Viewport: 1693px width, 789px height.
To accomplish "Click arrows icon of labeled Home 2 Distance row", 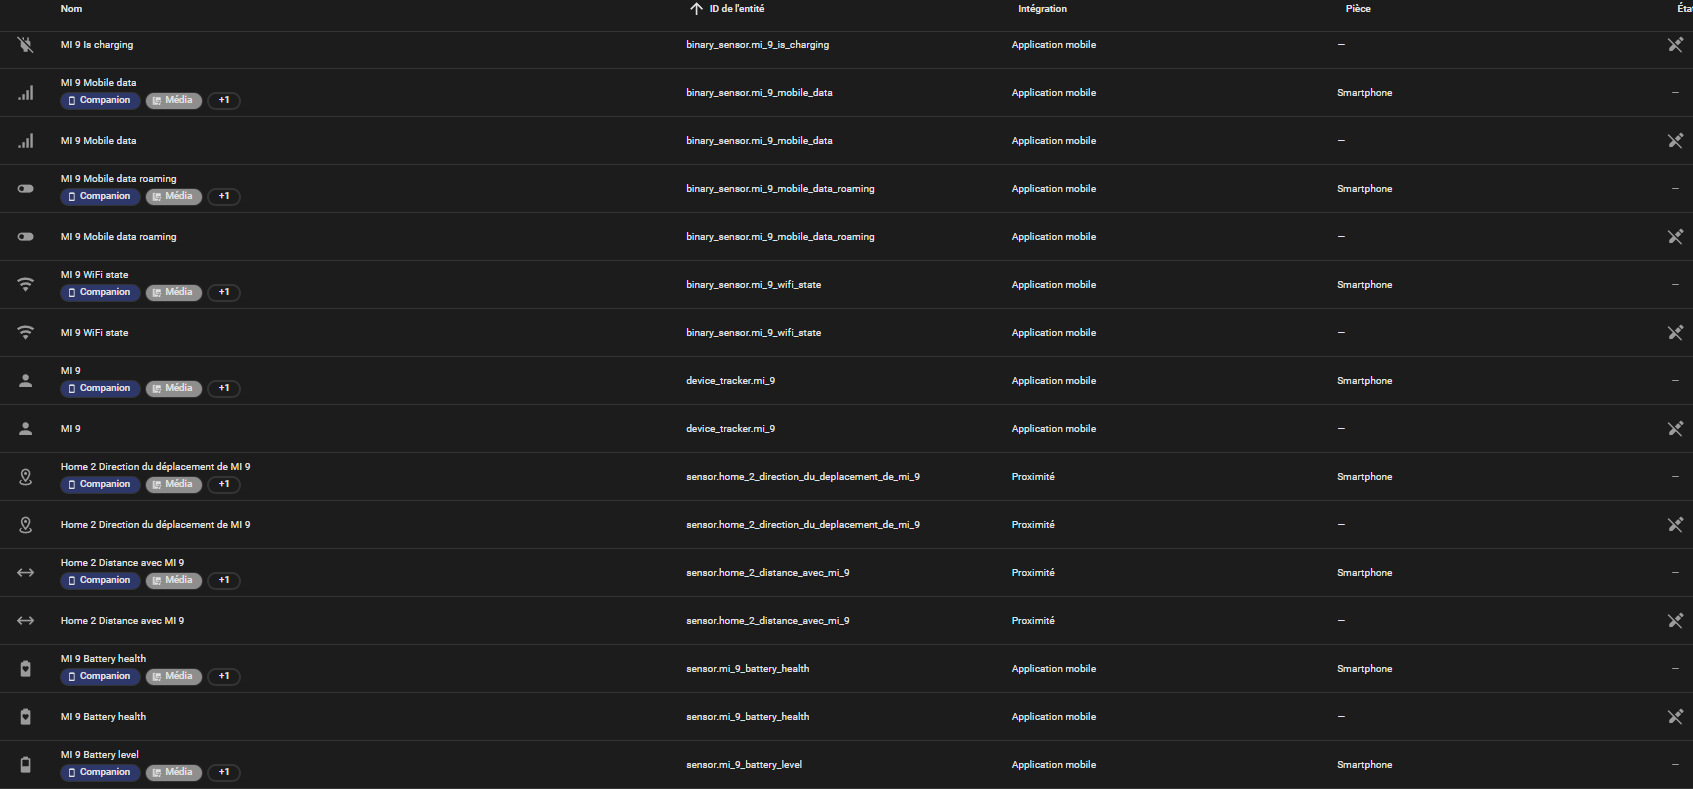I will click(x=26, y=573).
